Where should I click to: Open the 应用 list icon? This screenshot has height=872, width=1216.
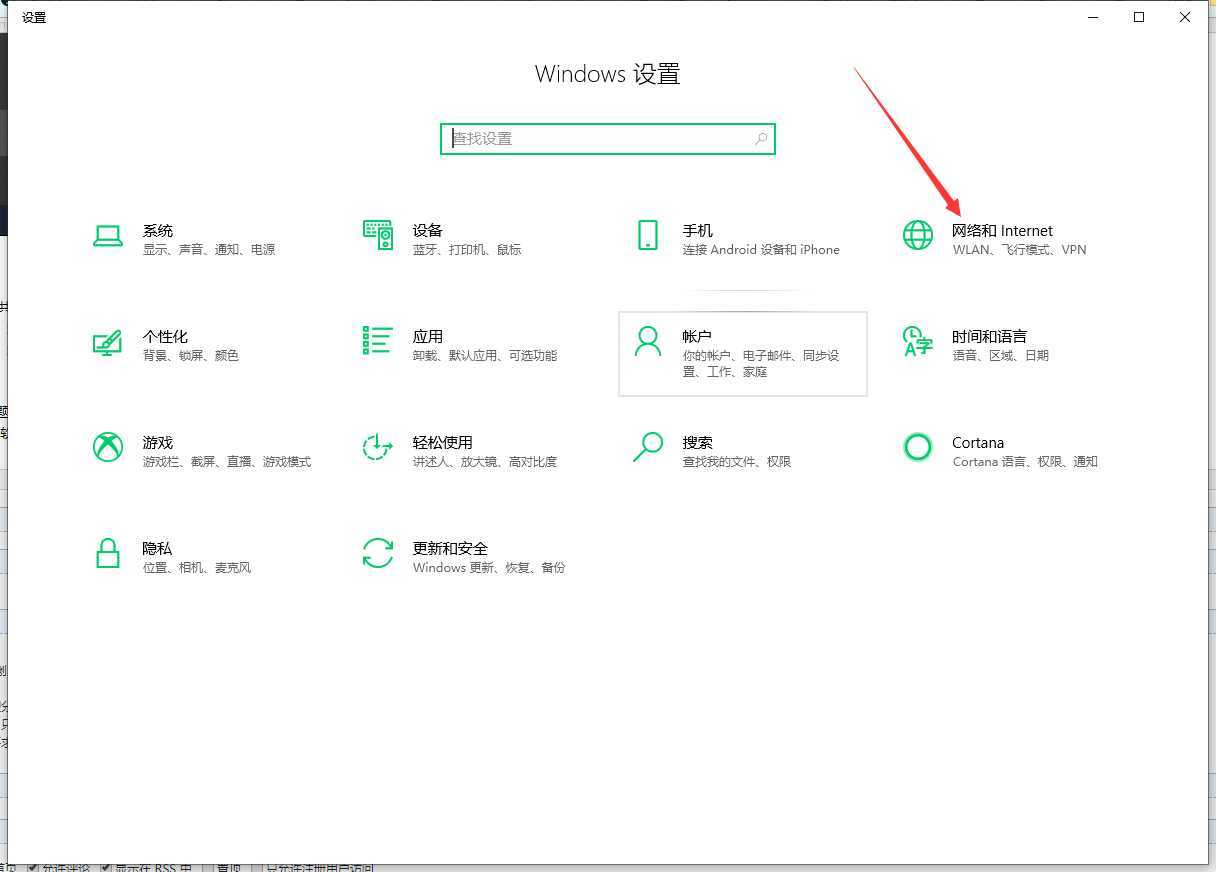coord(378,340)
